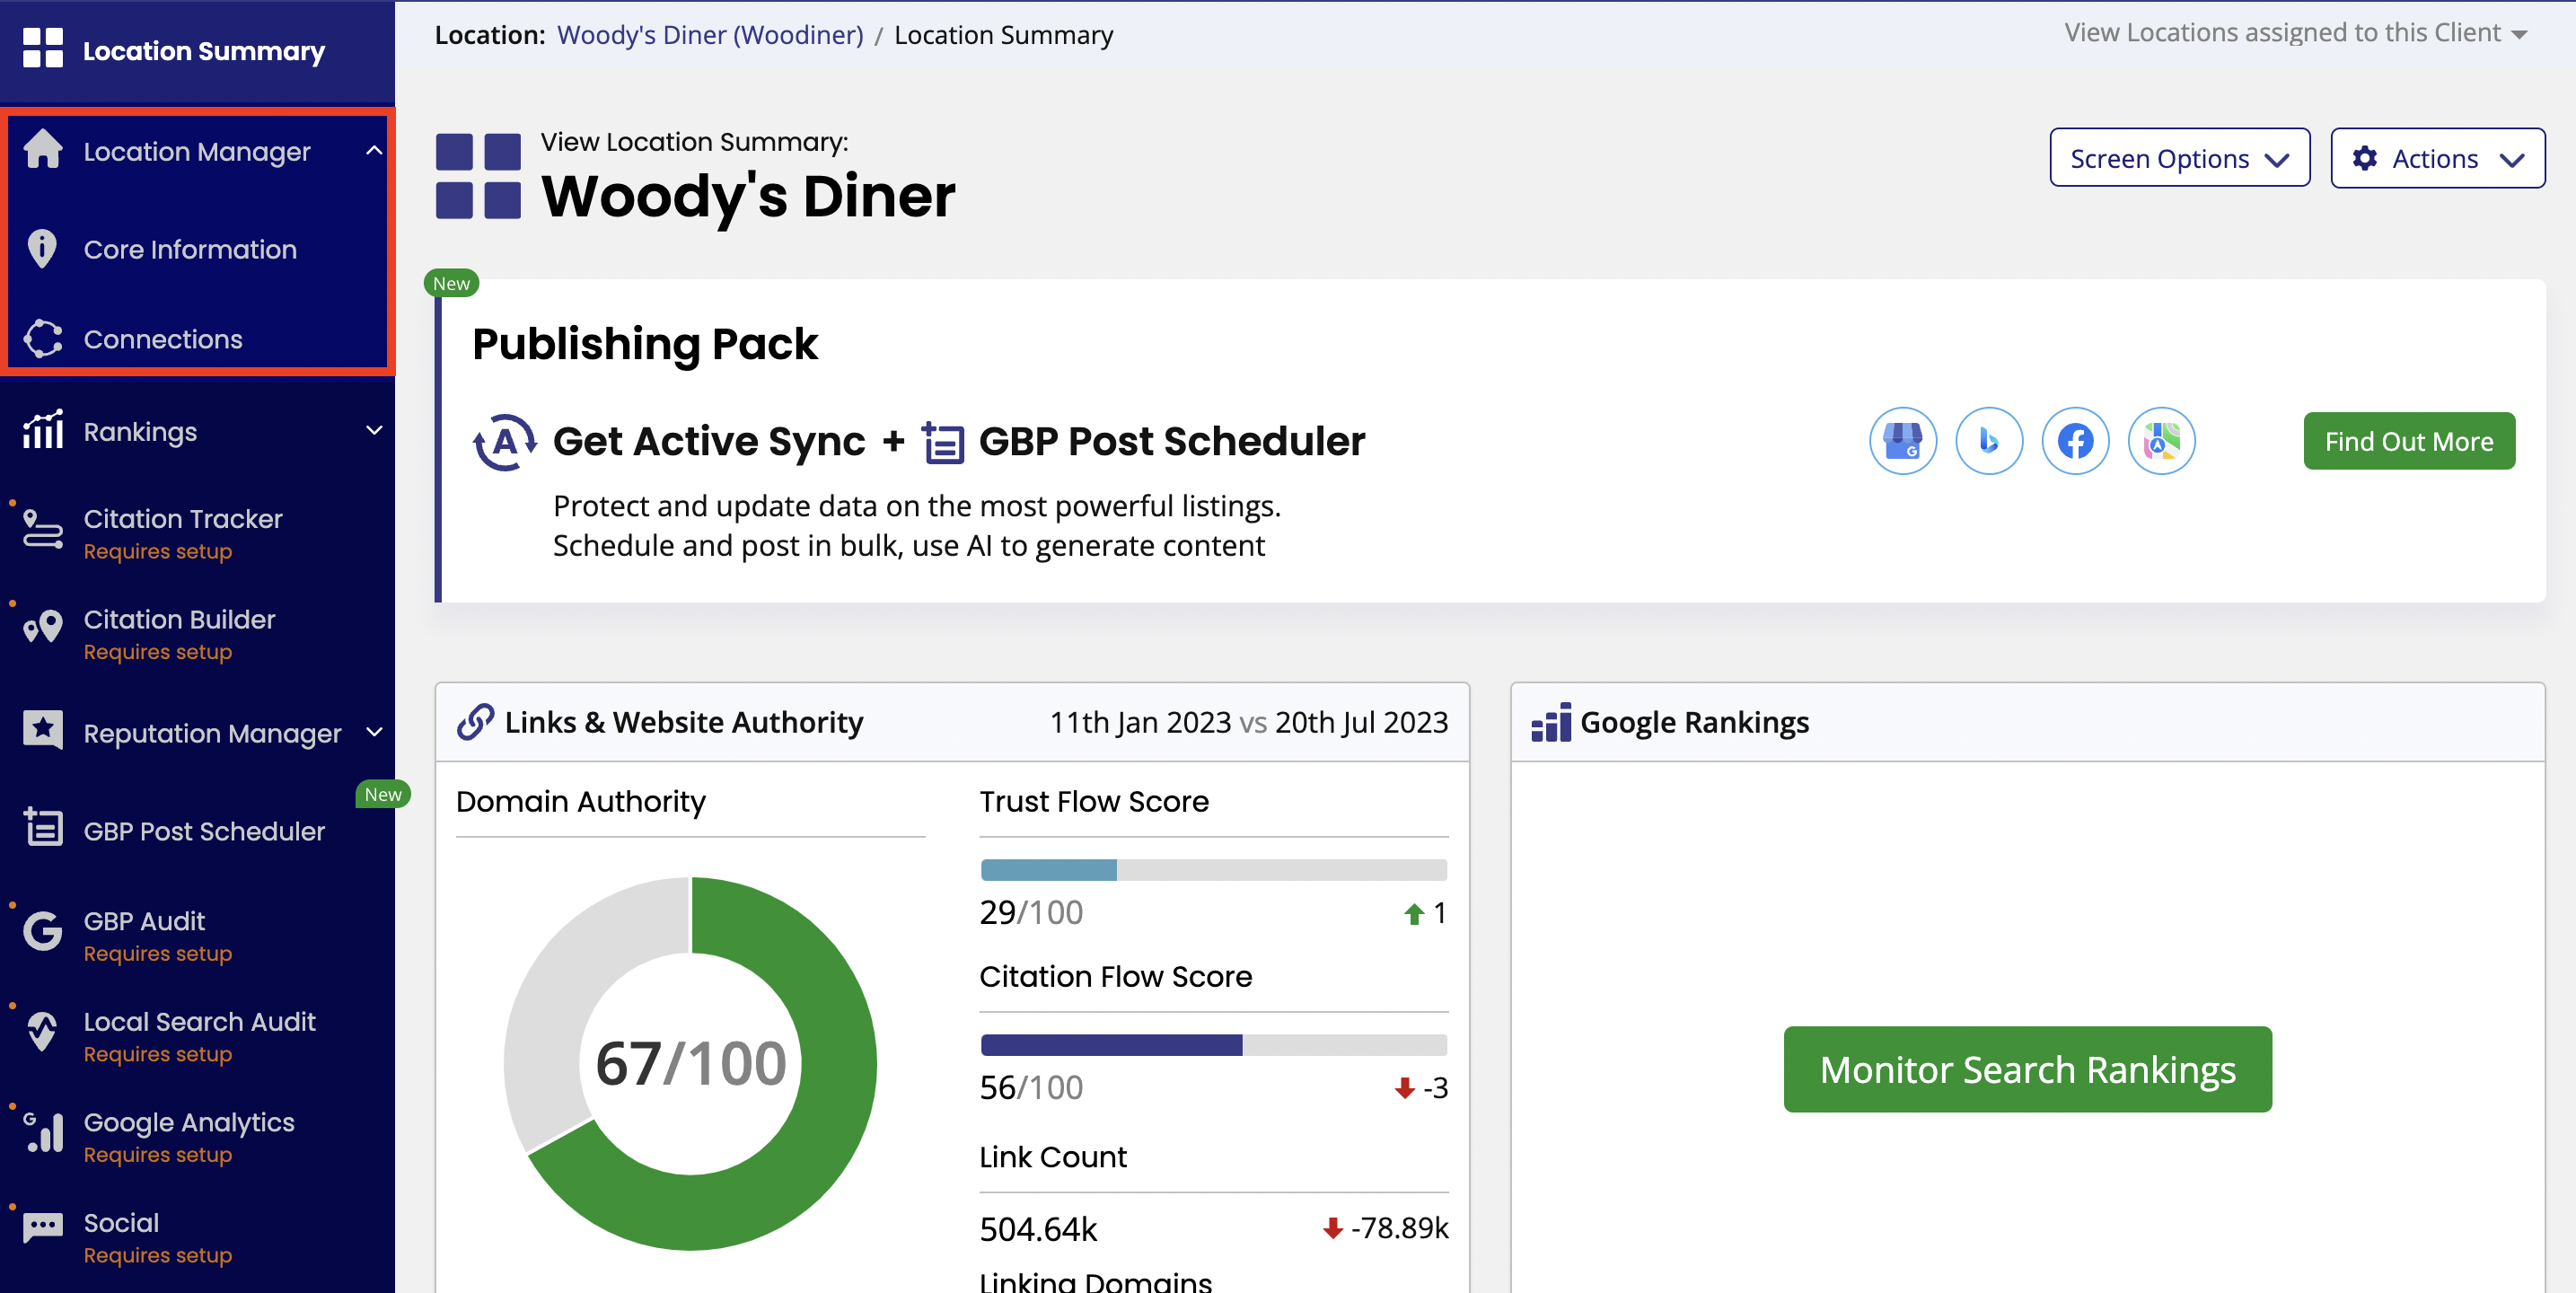Viewport: 2576px width, 1293px height.
Task: Click the Google Analytics sidebar icon
Action: [43, 1132]
